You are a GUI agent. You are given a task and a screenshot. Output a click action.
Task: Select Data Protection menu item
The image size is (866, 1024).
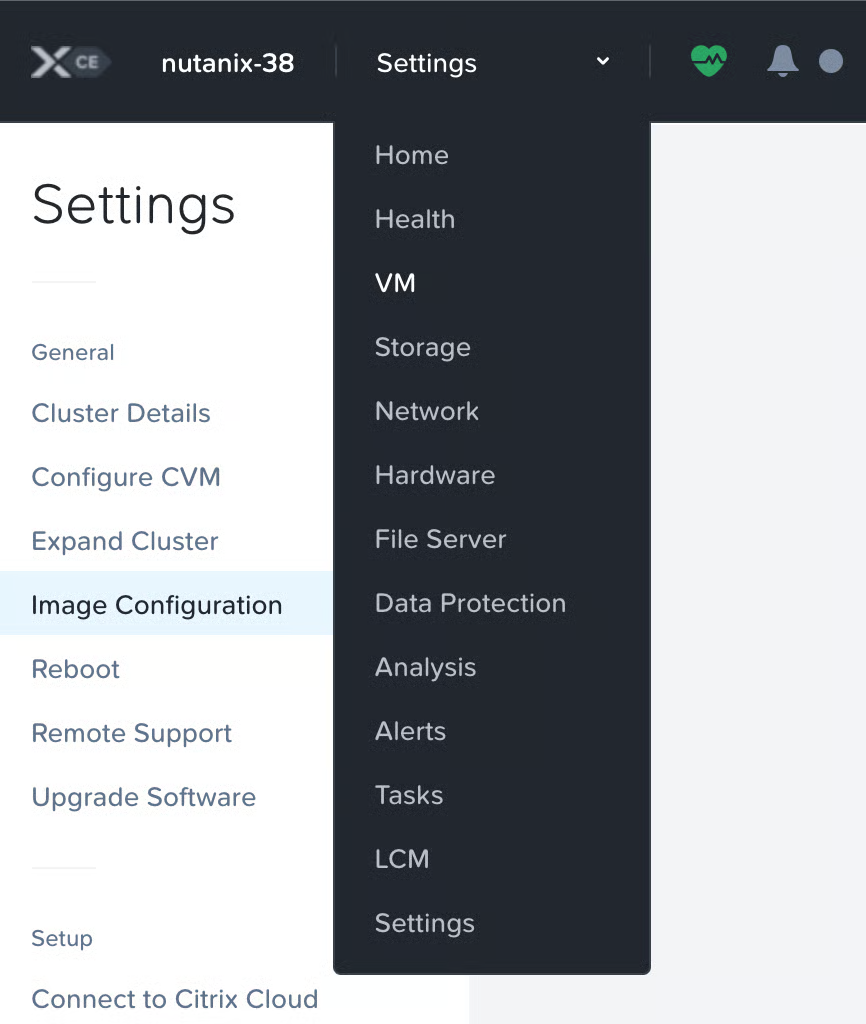tap(470, 603)
